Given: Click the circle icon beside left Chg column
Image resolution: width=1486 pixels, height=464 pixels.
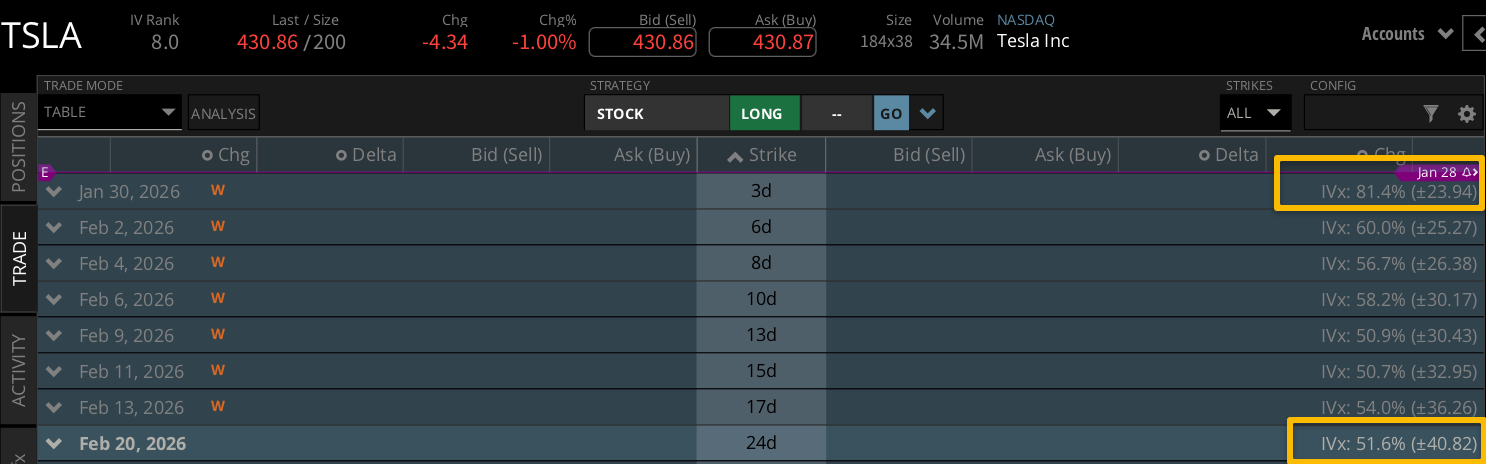Looking at the screenshot, I should 207,155.
